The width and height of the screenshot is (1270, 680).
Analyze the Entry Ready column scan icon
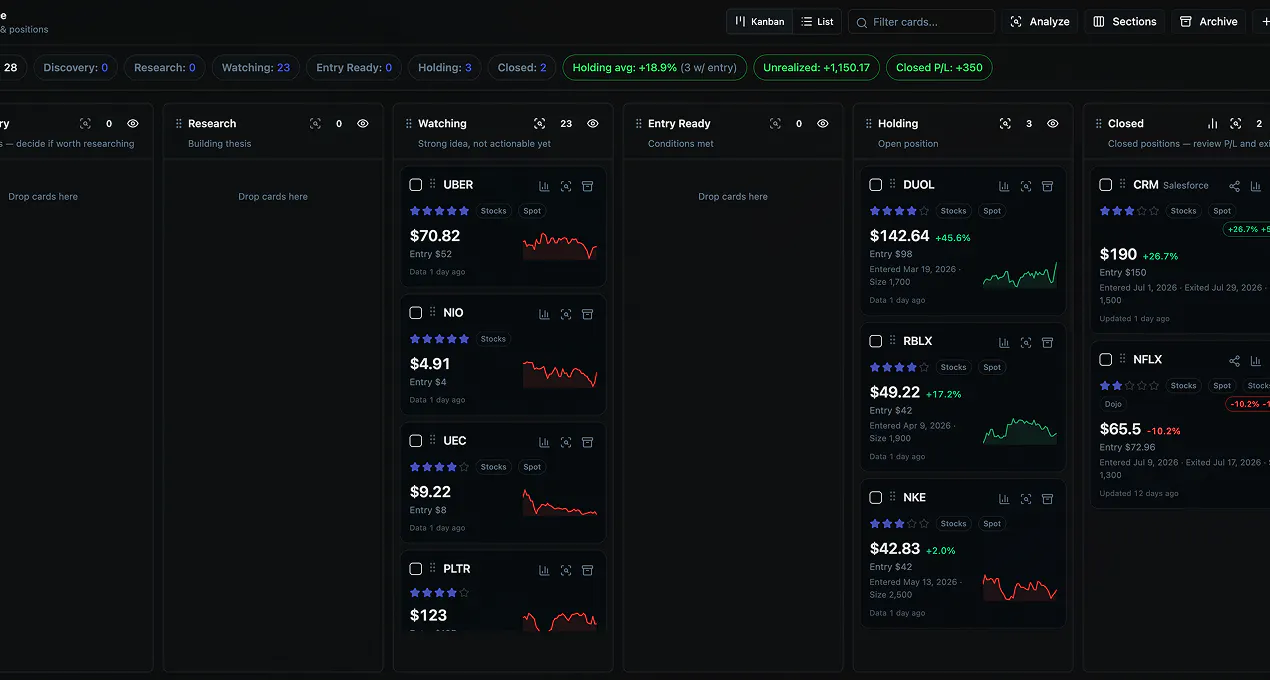775,124
